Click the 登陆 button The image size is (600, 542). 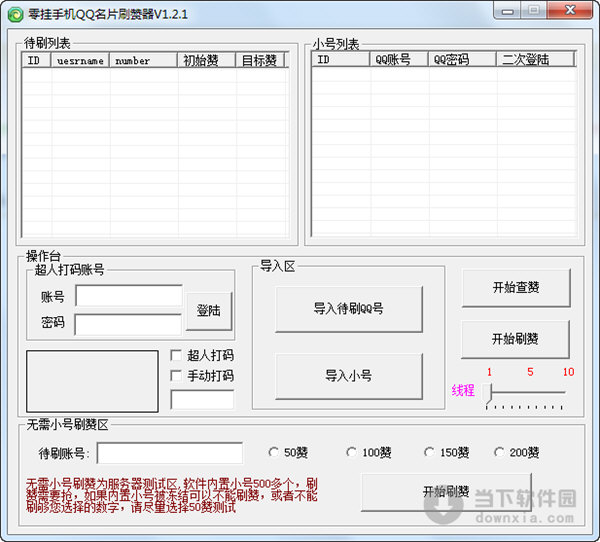click(209, 311)
